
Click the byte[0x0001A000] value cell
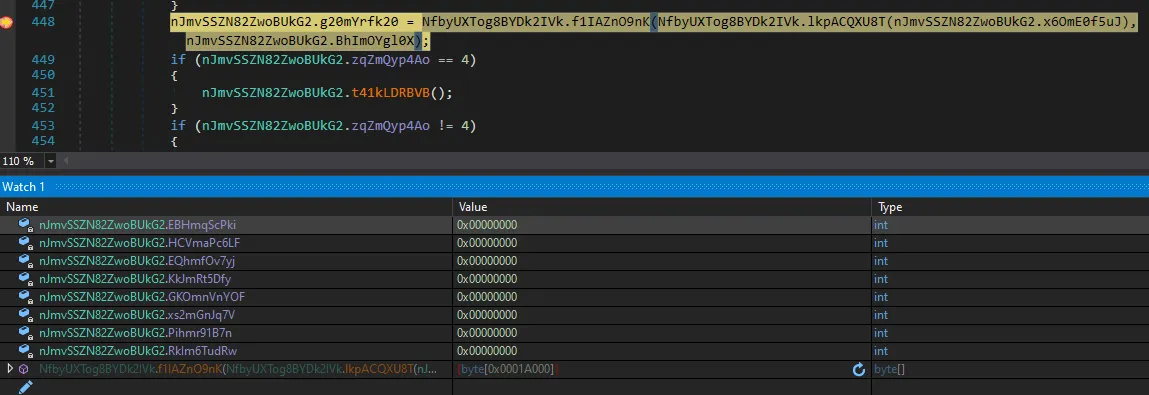pyautogui.click(x=662, y=369)
